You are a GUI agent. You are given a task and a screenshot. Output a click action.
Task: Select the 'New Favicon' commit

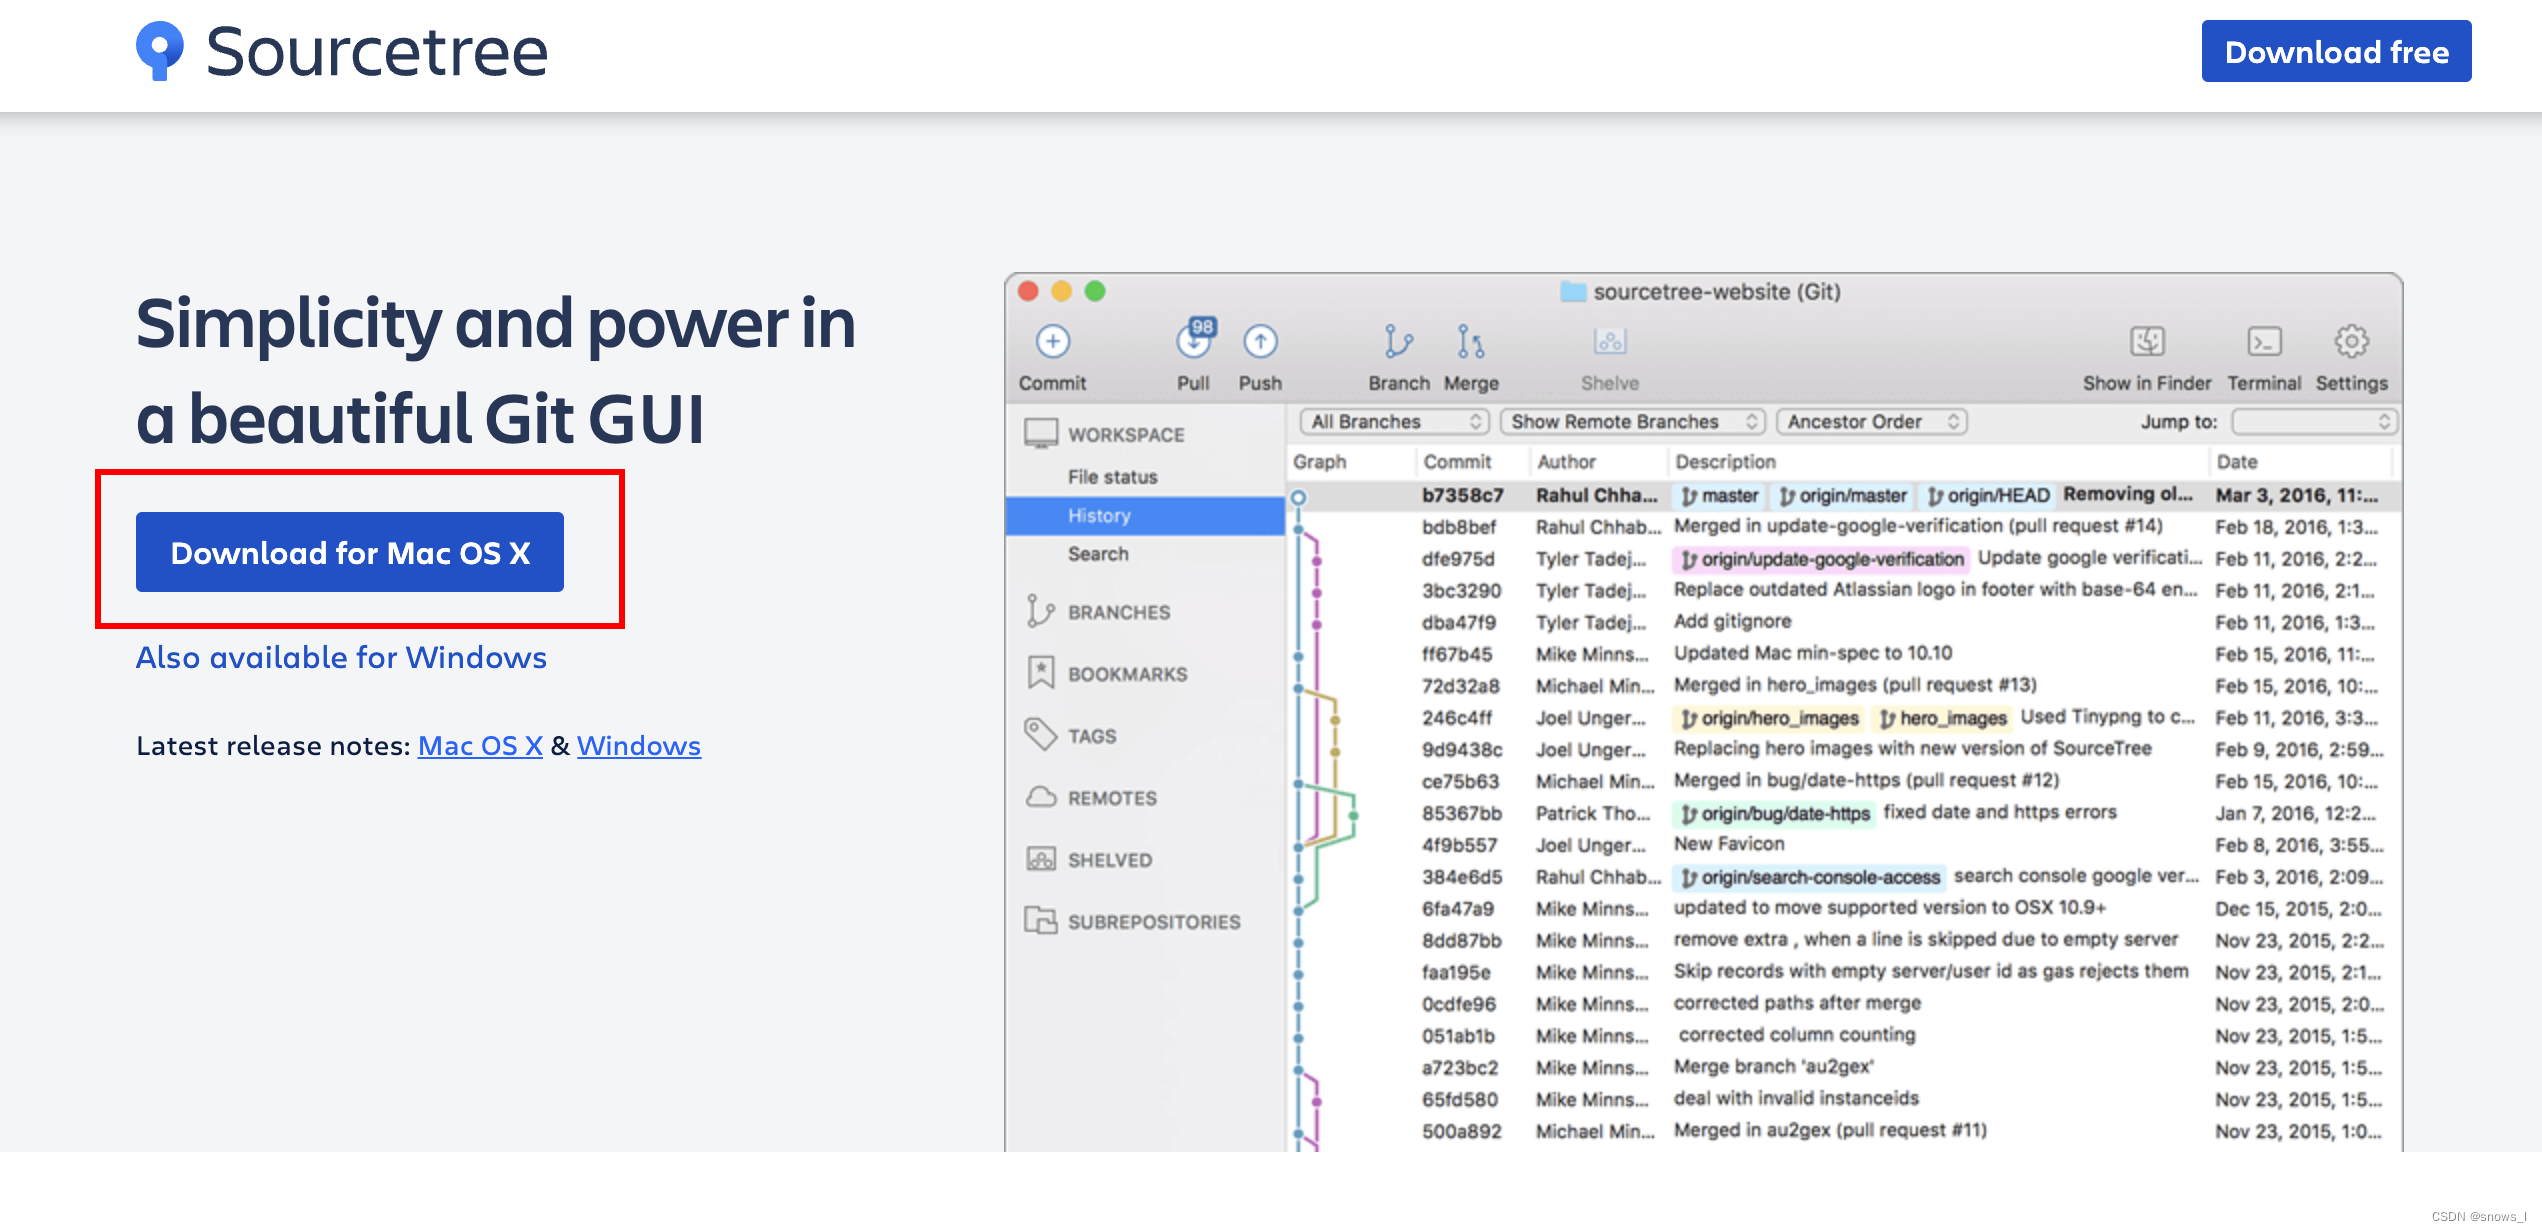1843,845
